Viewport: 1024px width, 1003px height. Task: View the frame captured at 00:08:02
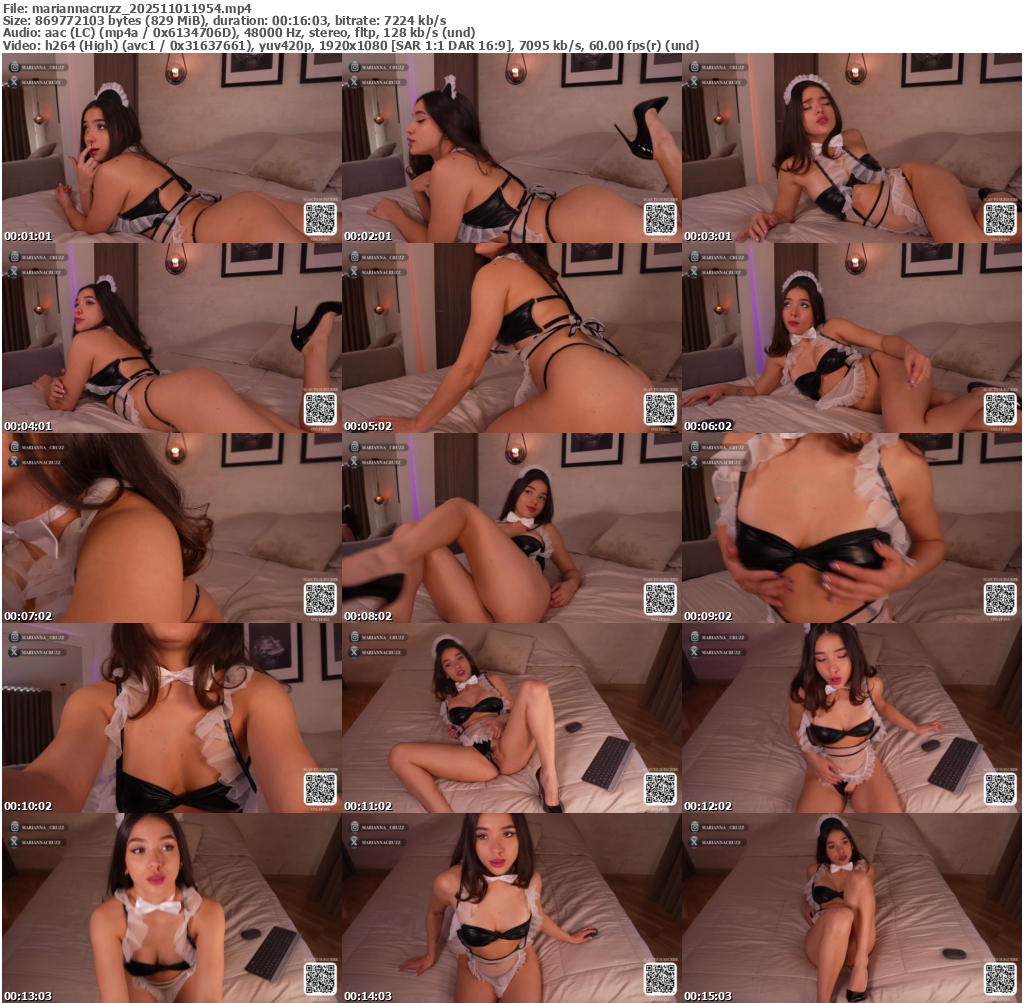pyautogui.click(x=511, y=528)
